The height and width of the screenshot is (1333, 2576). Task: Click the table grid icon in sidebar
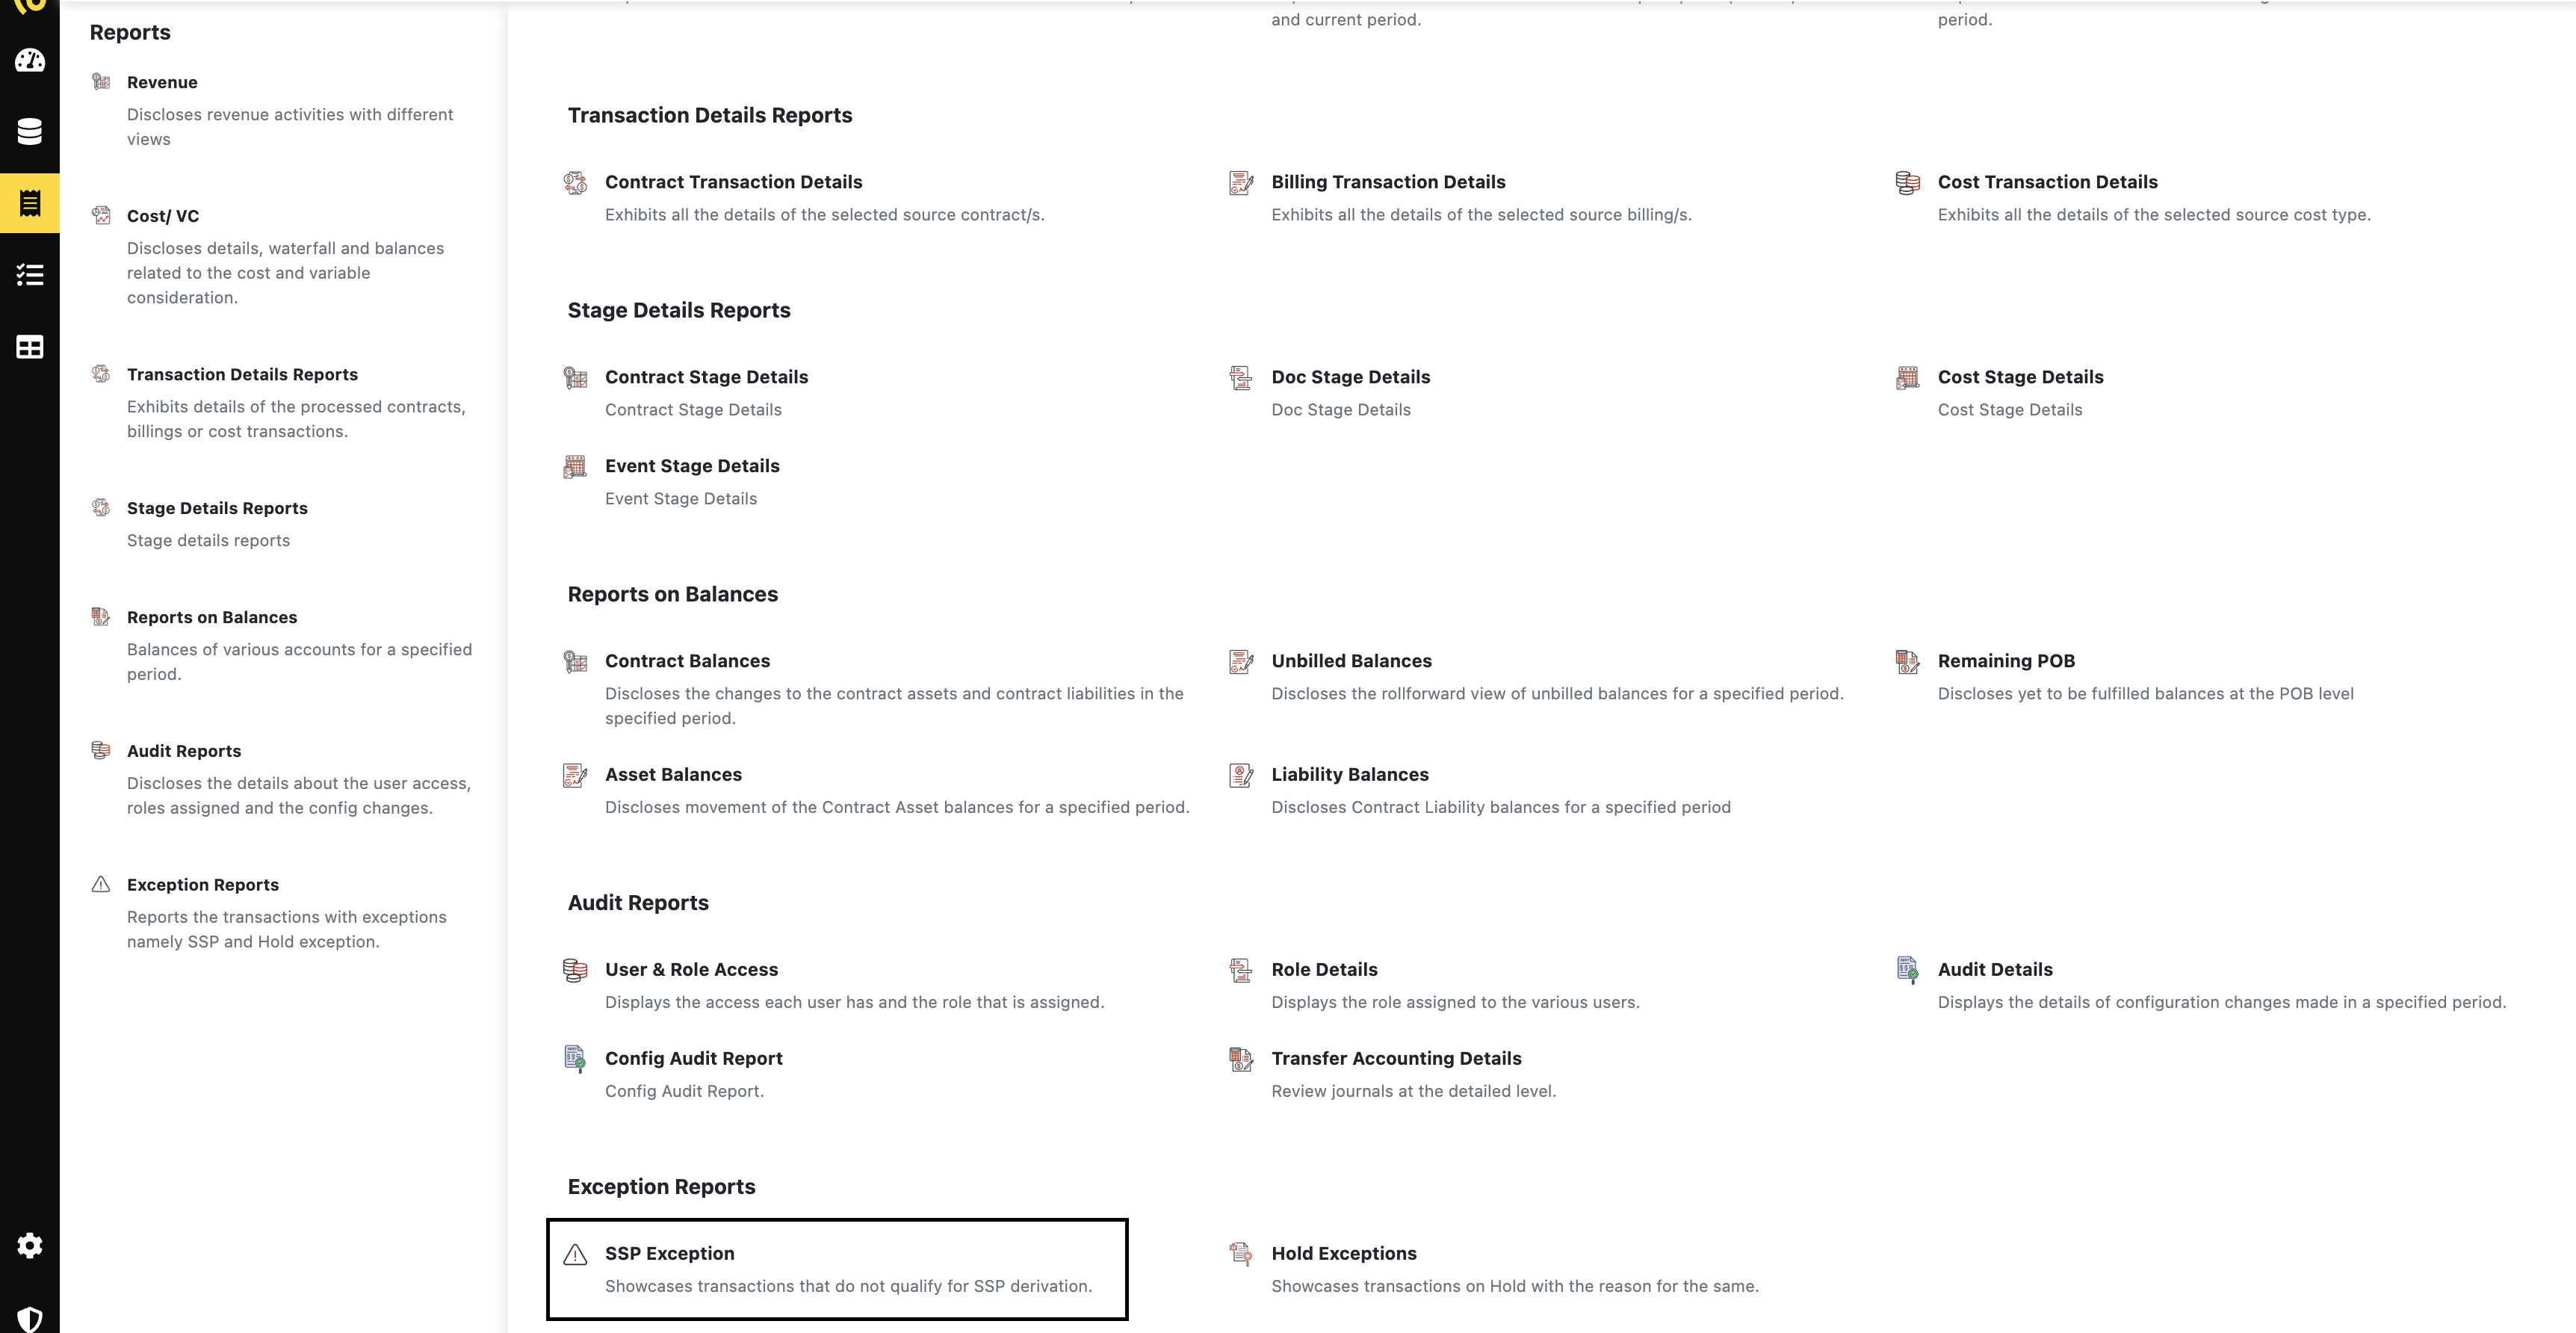coord(30,347)
